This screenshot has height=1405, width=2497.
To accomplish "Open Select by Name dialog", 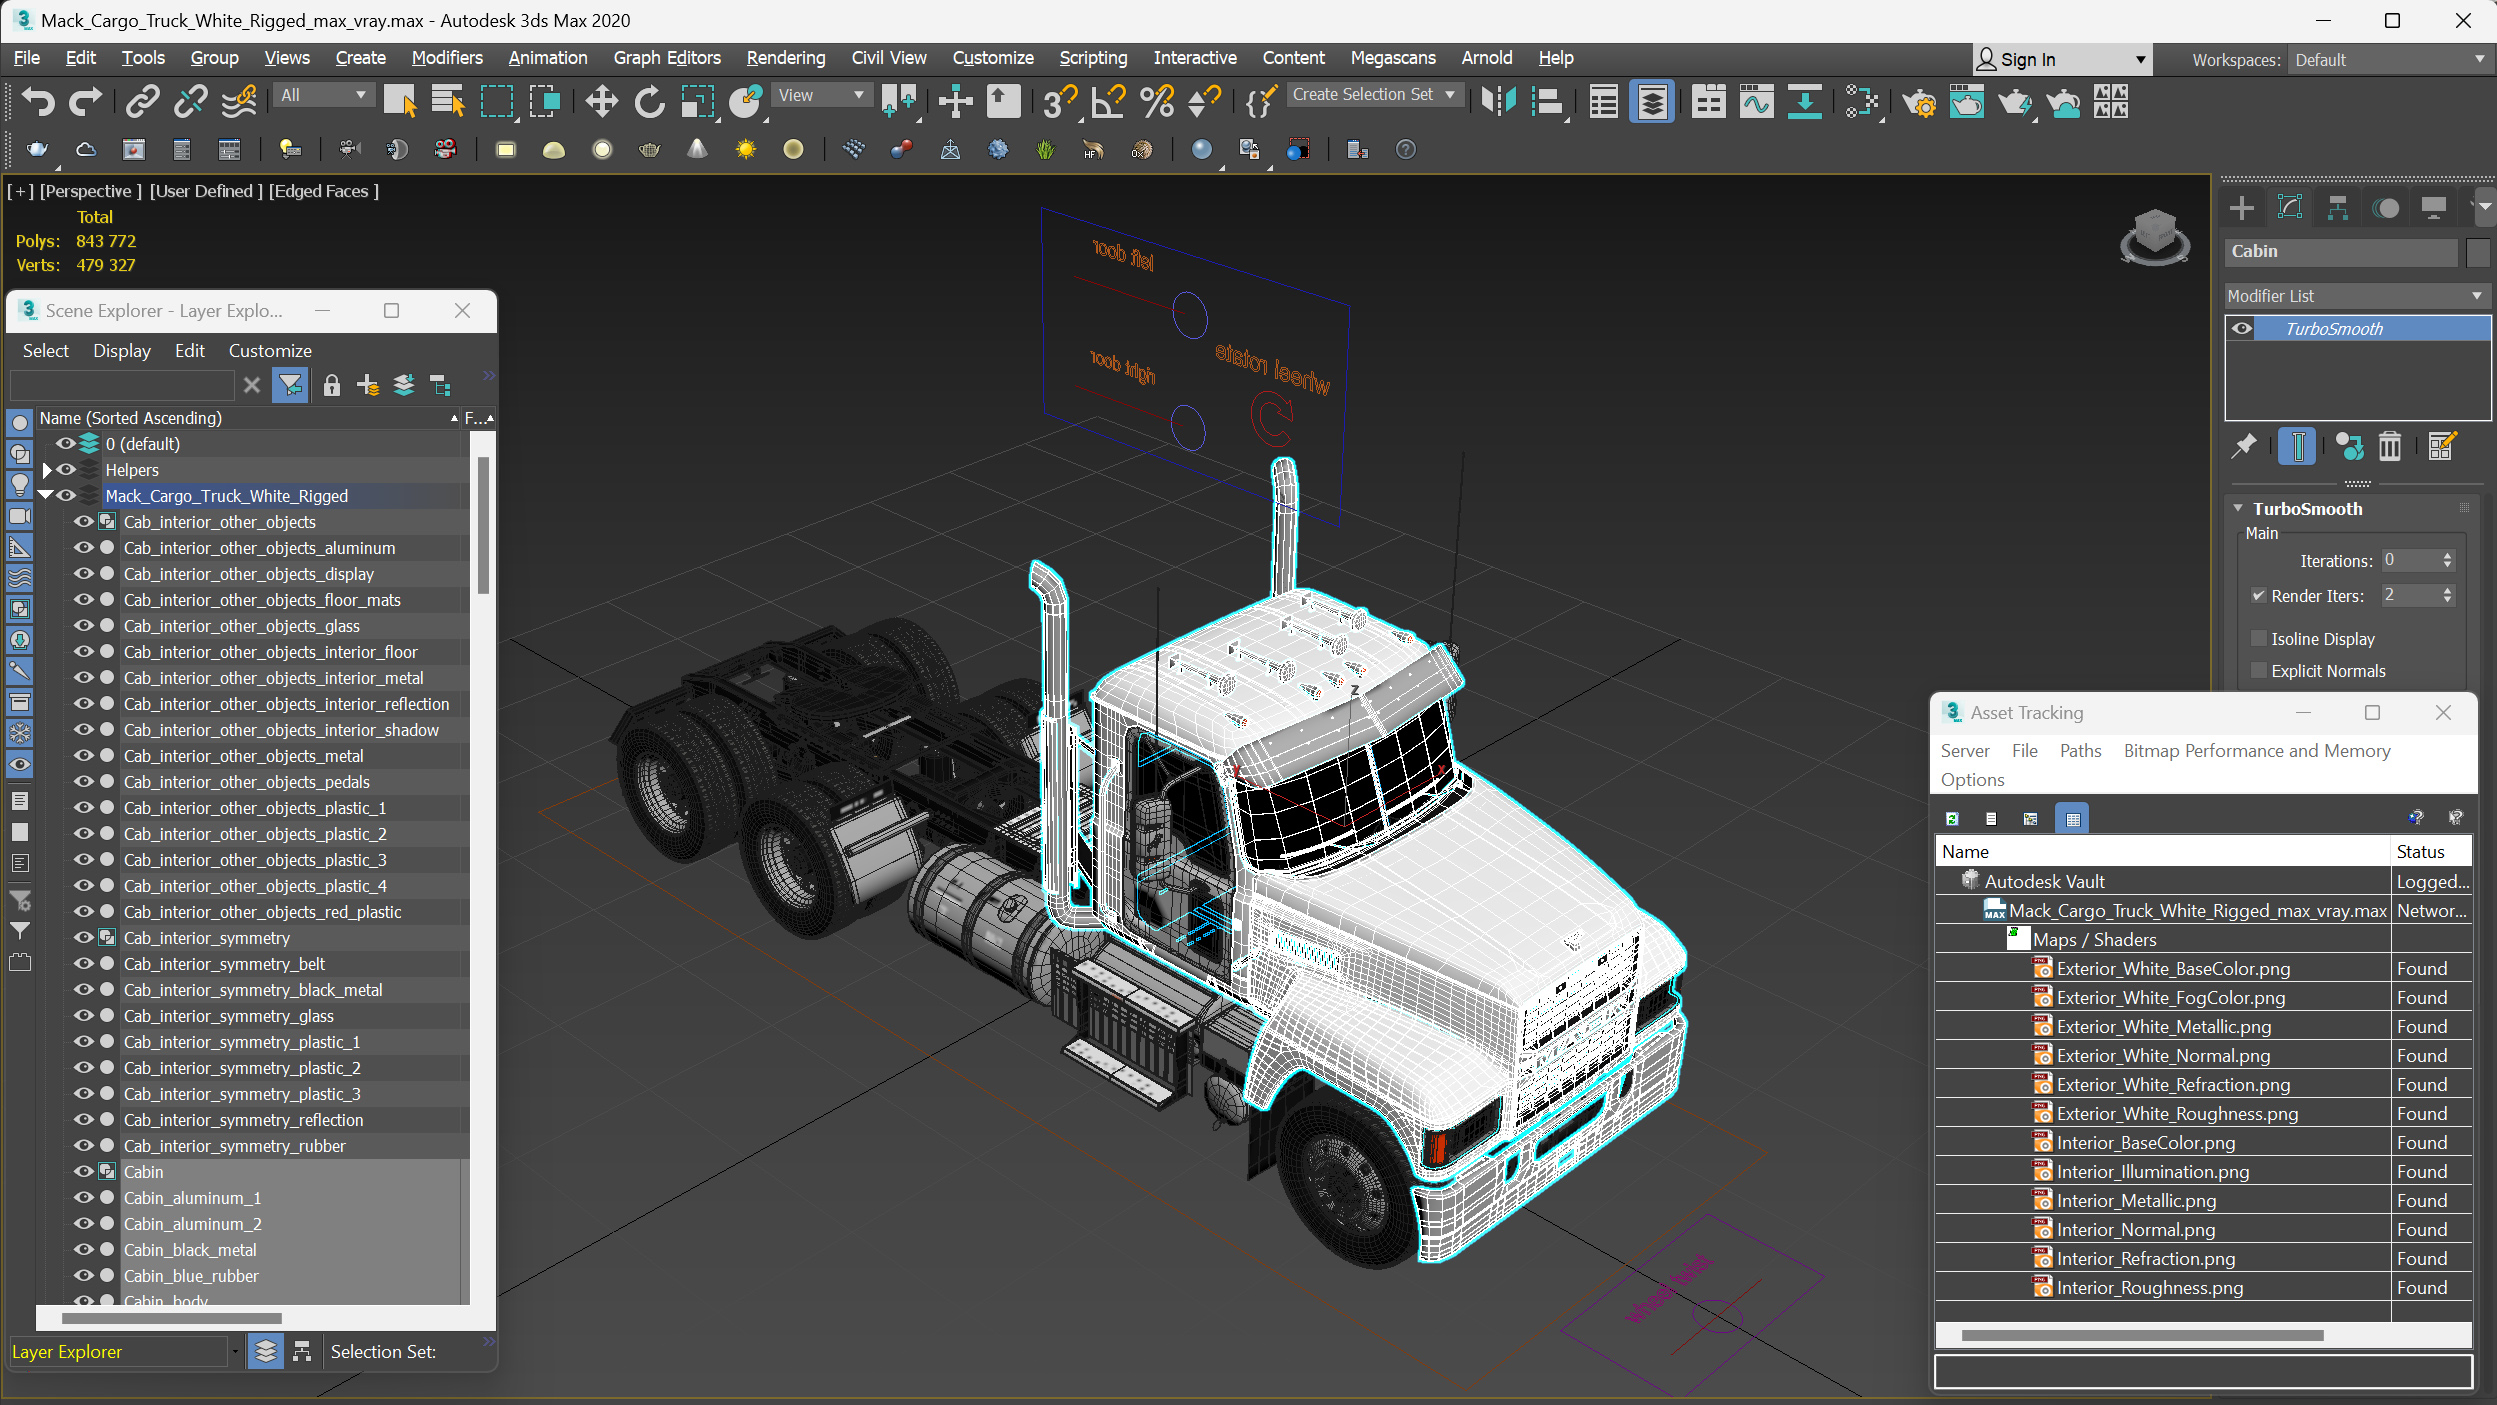I will [447, 101].
